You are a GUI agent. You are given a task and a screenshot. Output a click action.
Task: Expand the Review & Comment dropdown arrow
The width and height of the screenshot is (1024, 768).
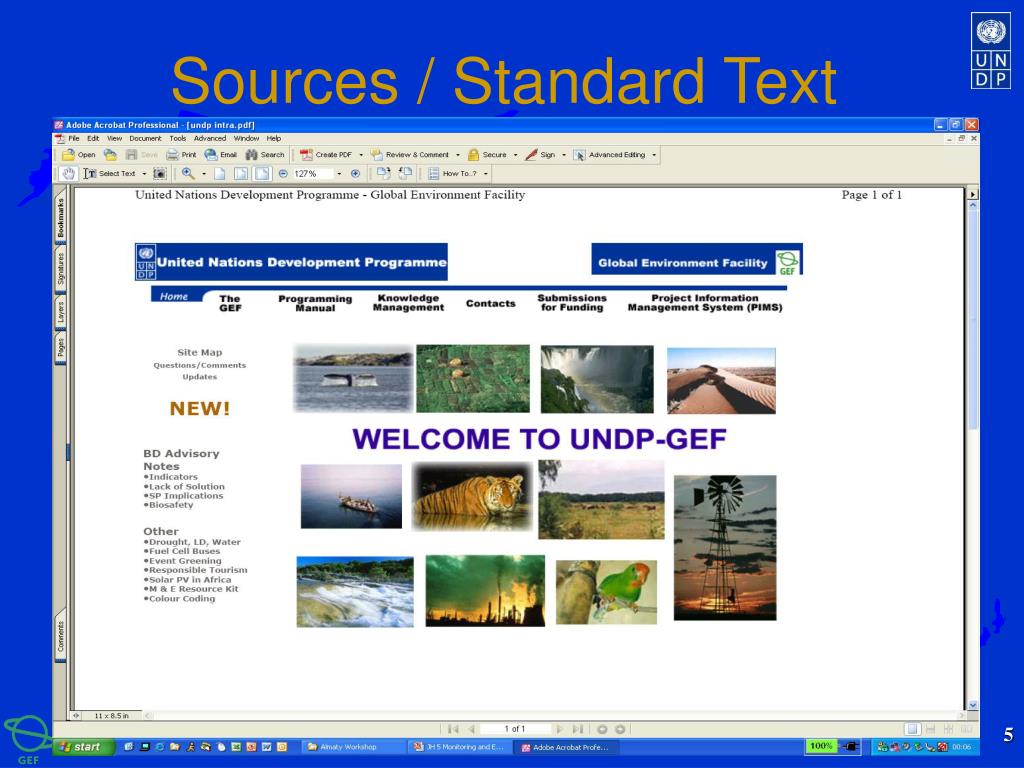point(458,155)
